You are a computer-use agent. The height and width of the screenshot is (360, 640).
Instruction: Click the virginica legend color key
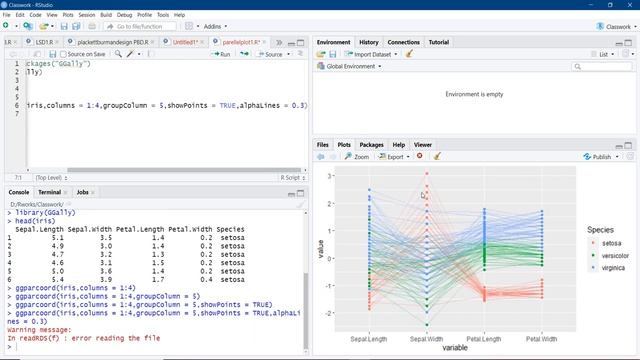593,268
